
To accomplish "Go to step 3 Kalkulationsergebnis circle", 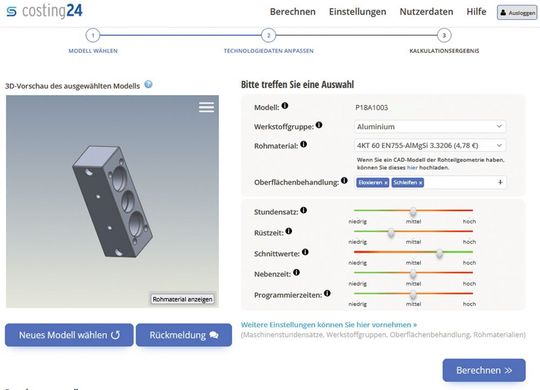I will 444,35.
